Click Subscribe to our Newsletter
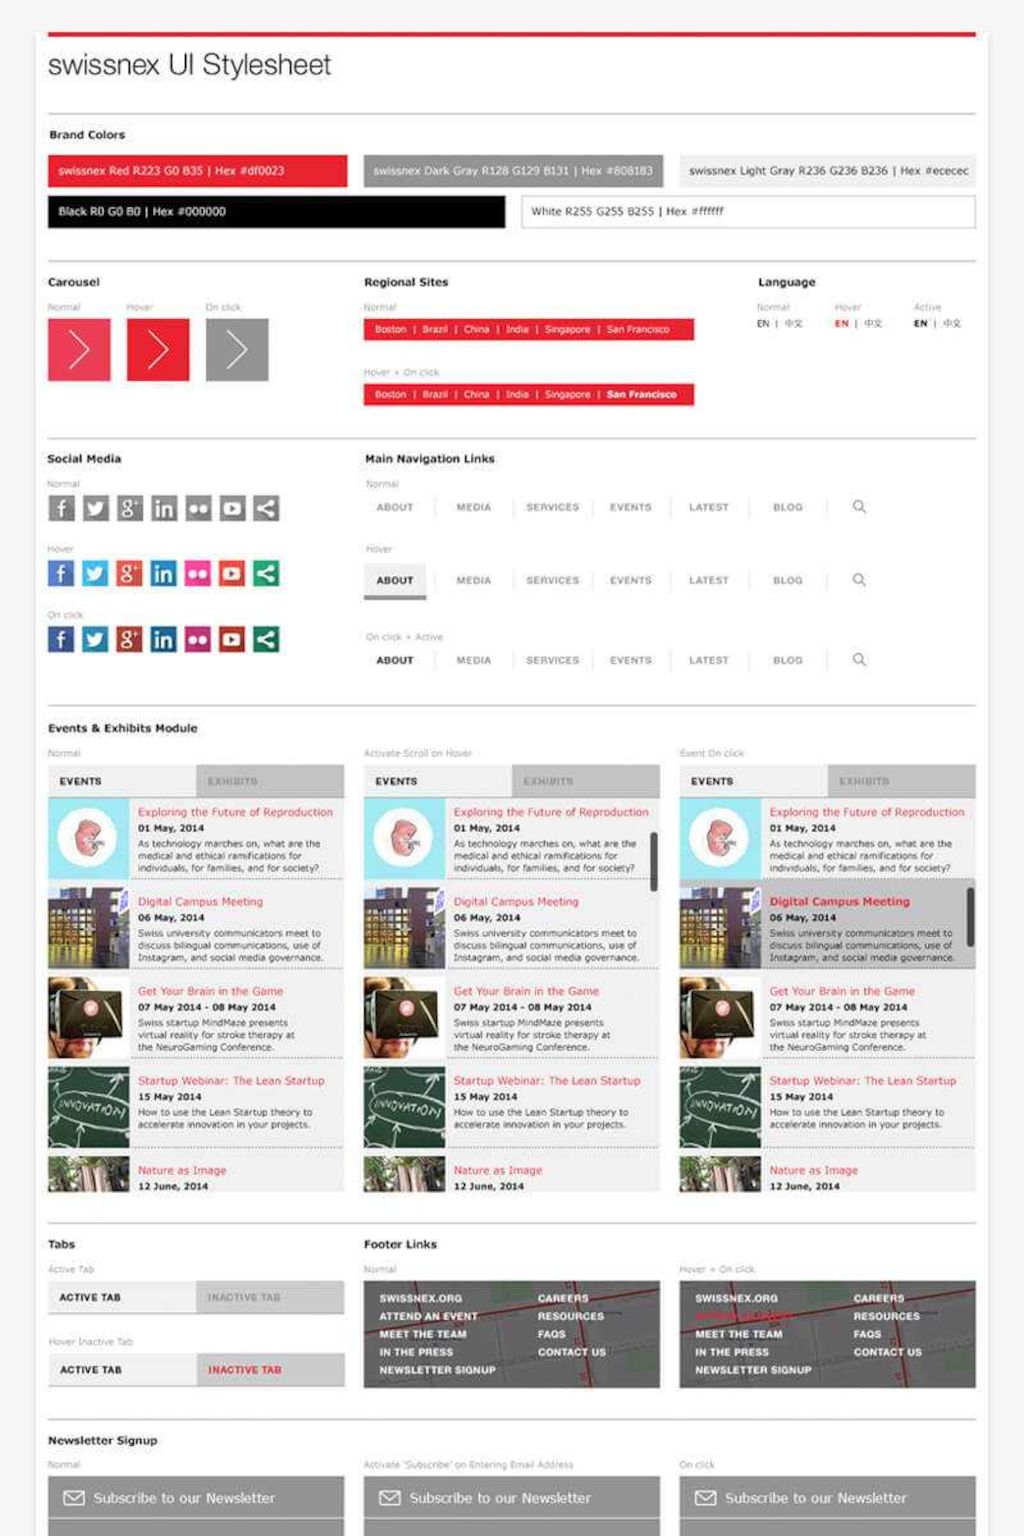Viewport: 1024px width, 1536px height. (x=183, y=1497)
